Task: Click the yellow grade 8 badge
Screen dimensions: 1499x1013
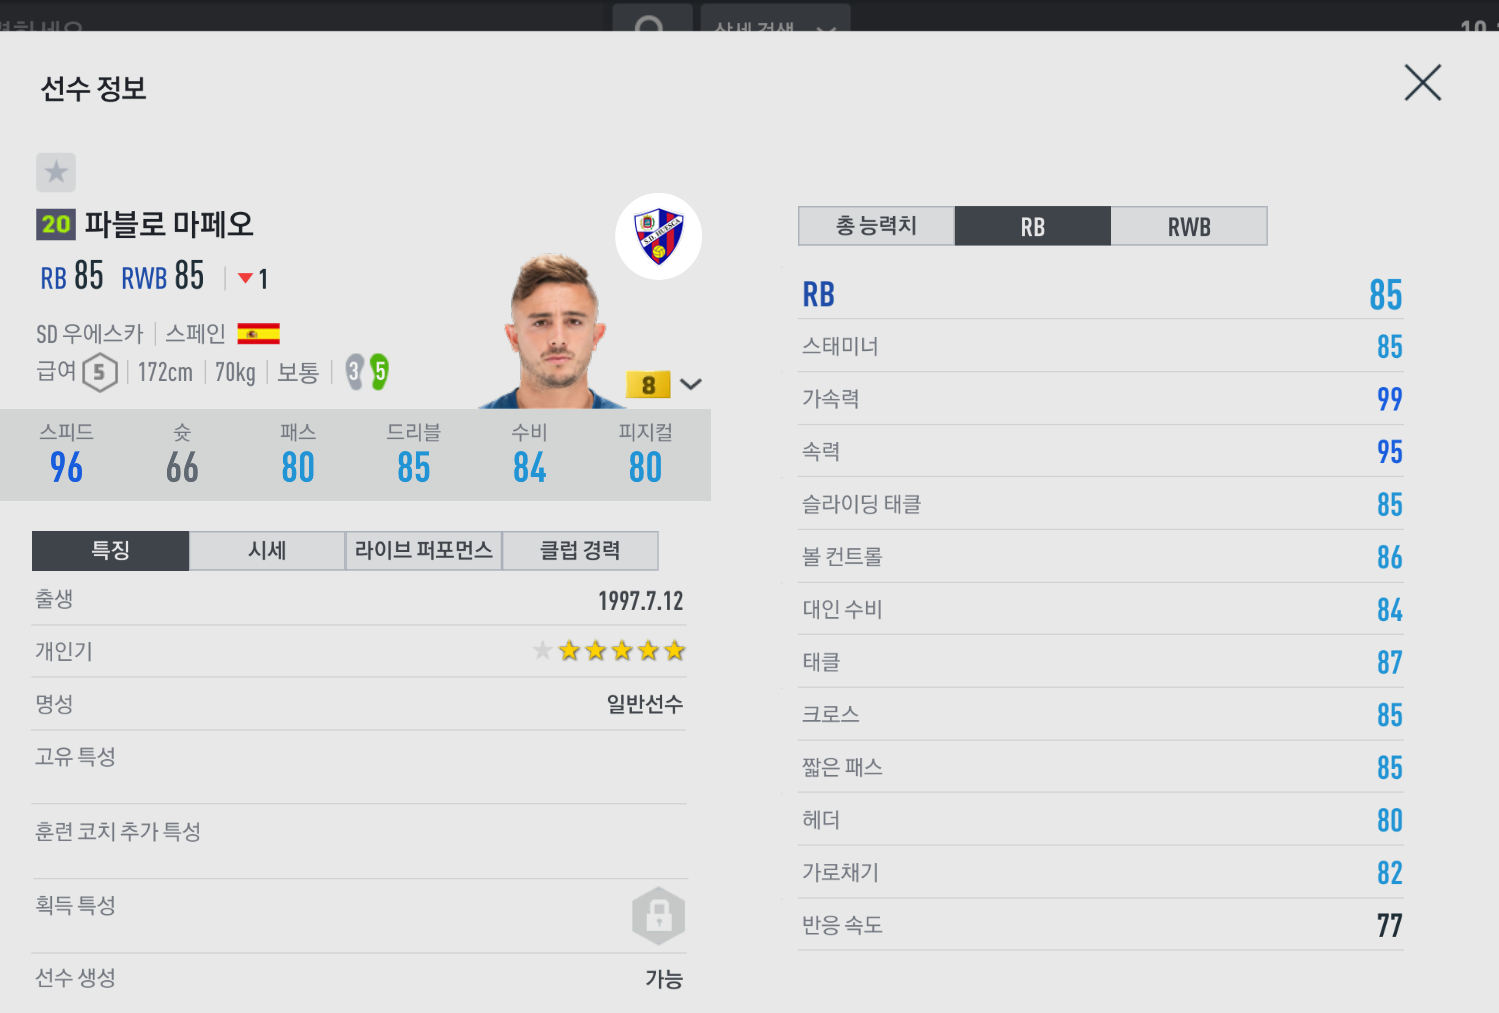Action: 648,384
